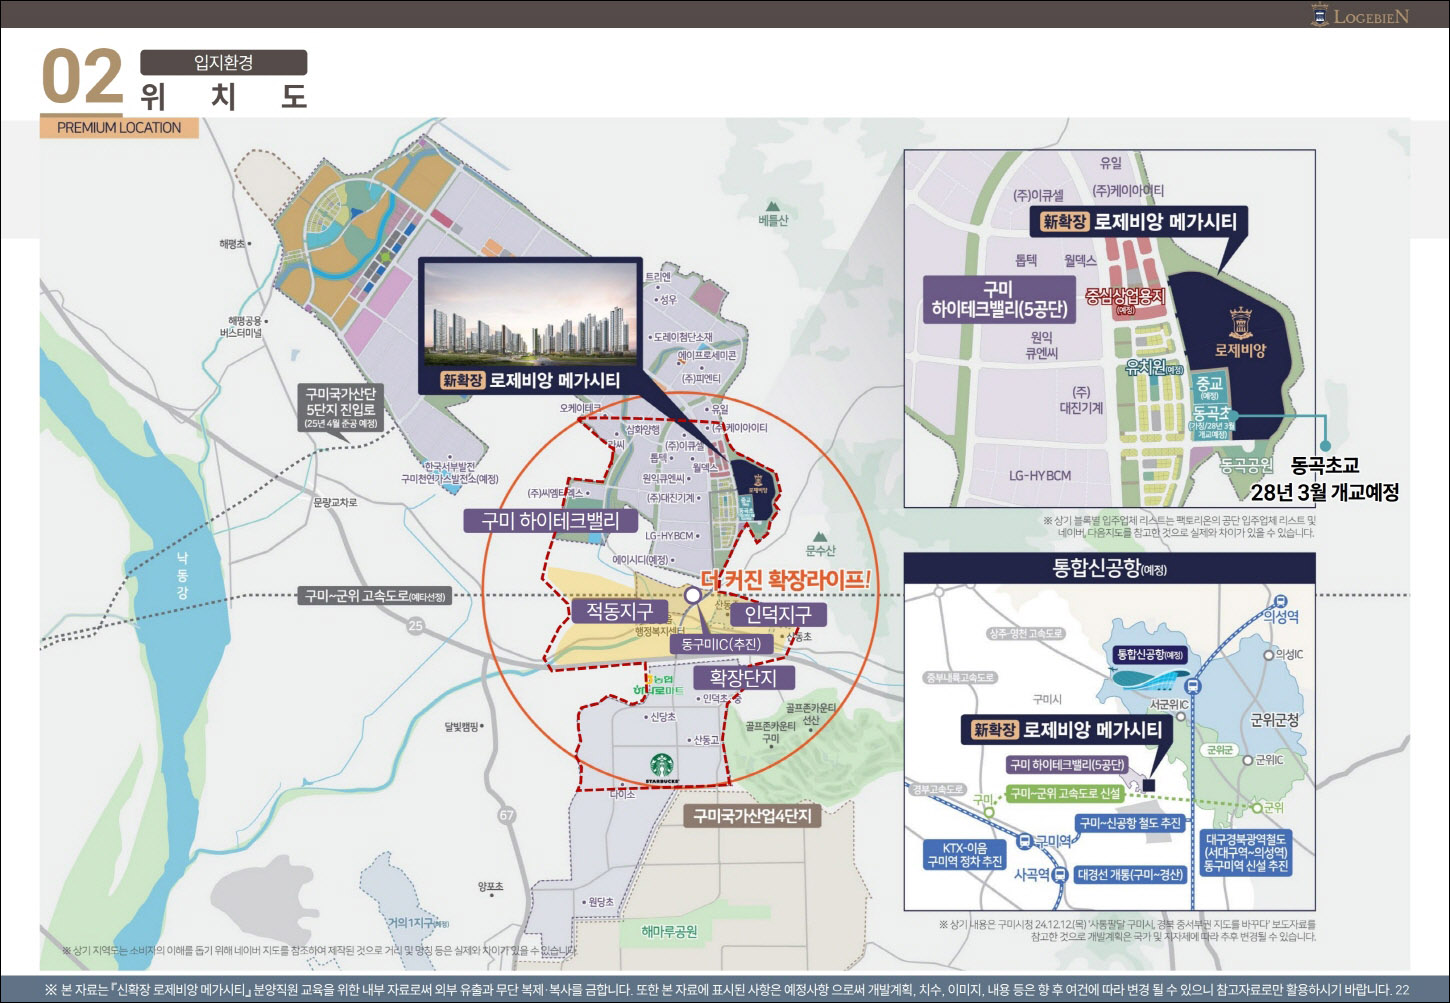Viewport: 1450px width, 1003px height.
Task: Click the 골프존카운티 선산 label
Action: [809, 714]
